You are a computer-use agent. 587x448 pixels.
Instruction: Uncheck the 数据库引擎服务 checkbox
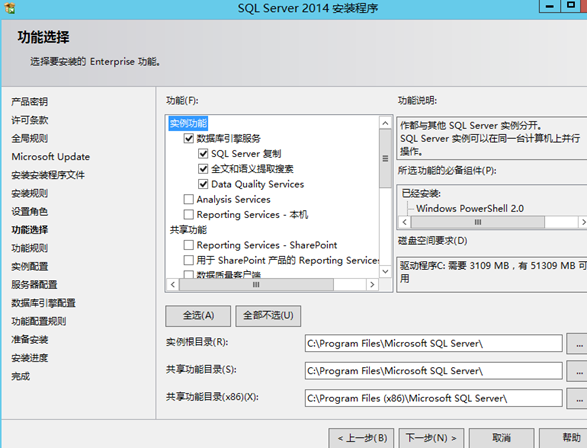point(189,138)
